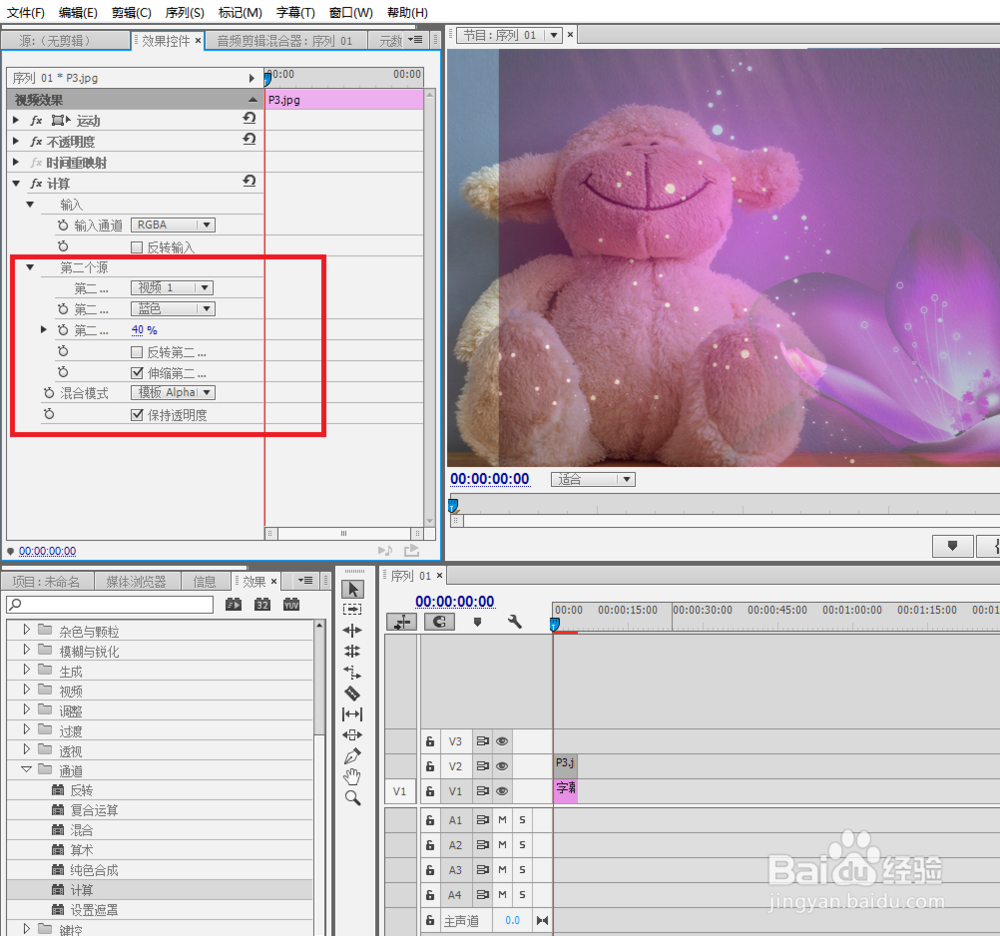The width and height of the screenshot is (1000, 936).
Task: Select the 设置遮罩 effect
Action: 94,910
